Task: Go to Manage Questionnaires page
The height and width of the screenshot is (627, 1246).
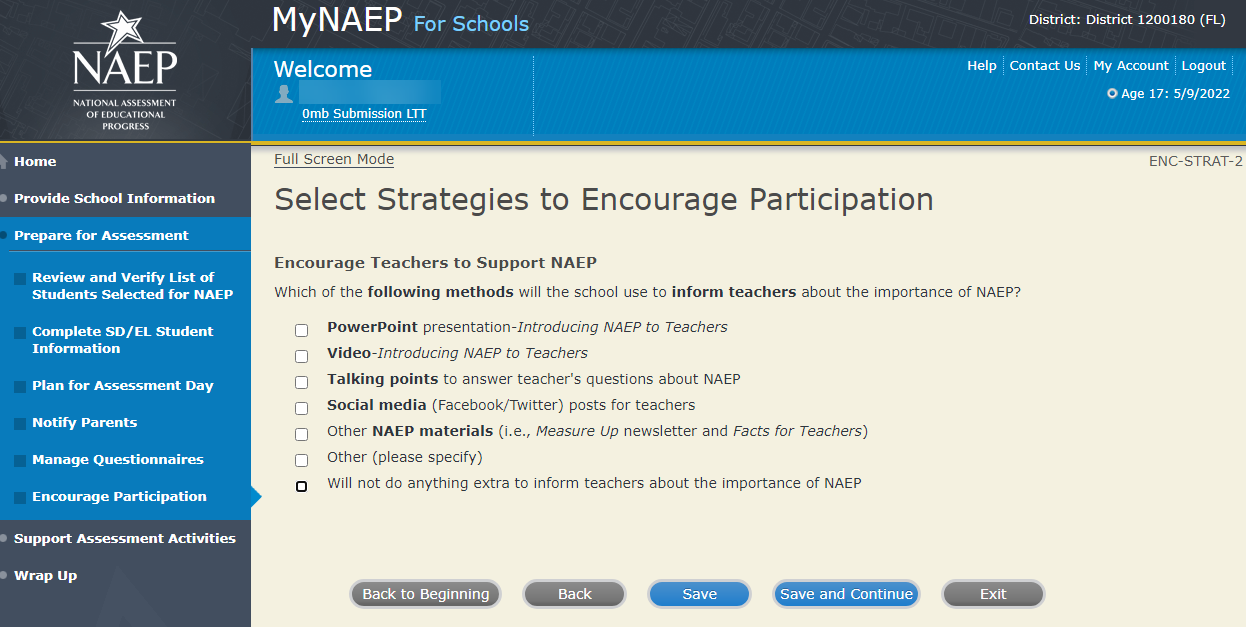Action: point(117,459)
